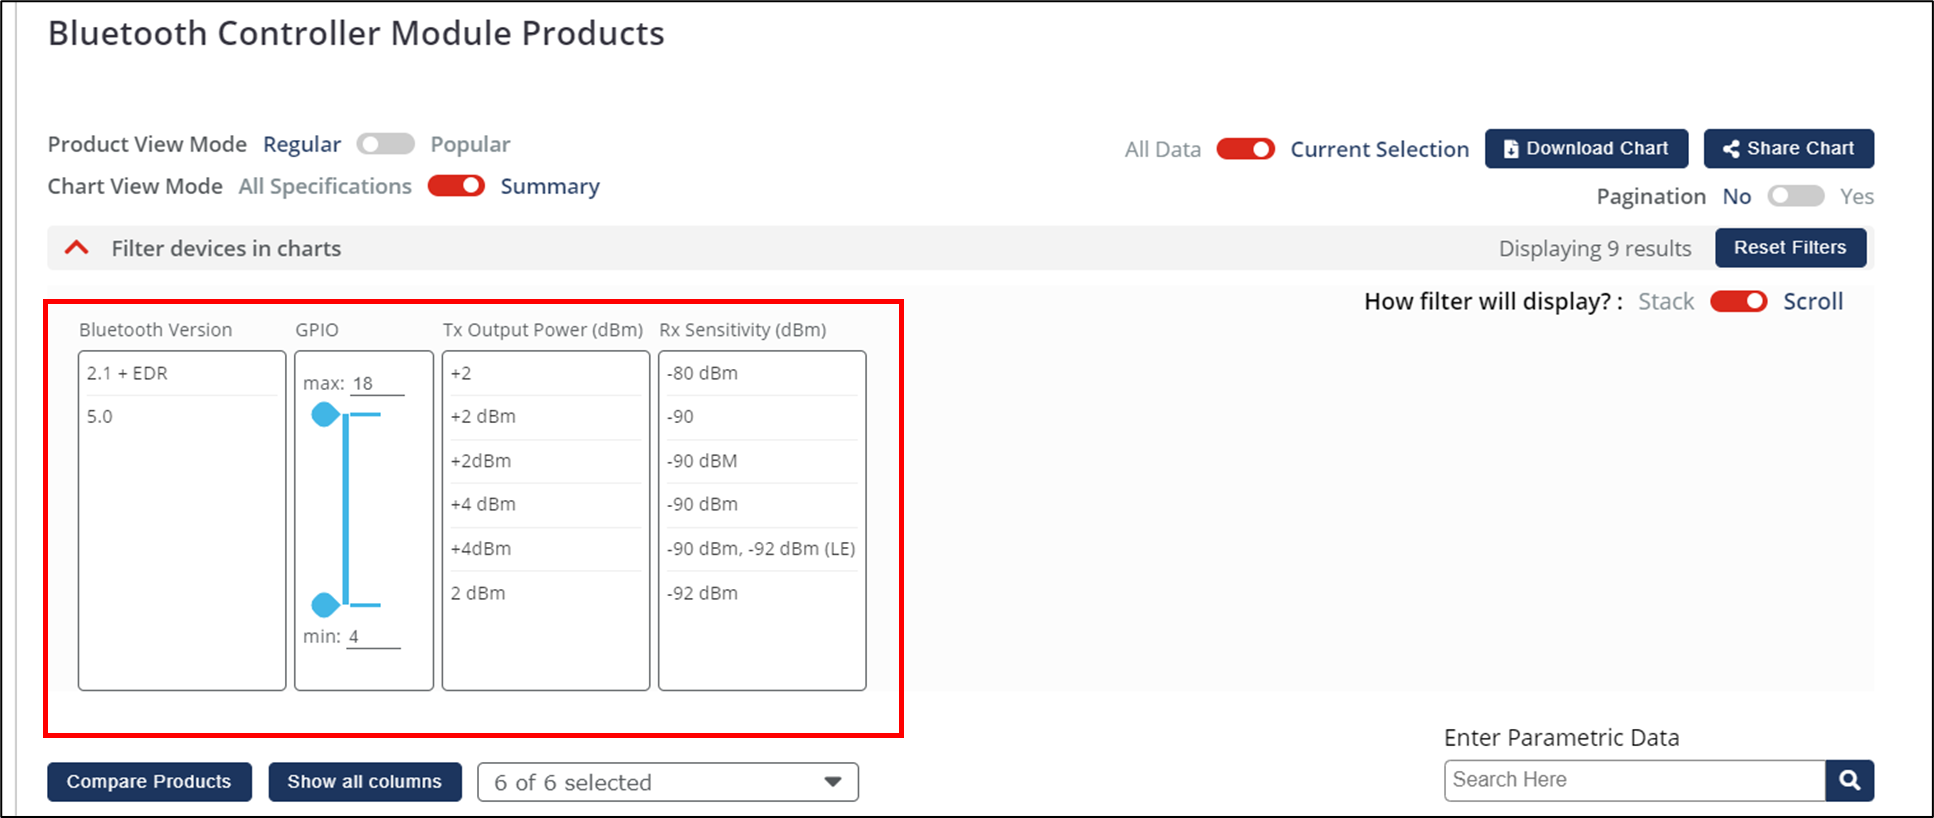Select Rx Sensitivity -90 option
Image resolution: width=1934 pixels, height=818 pixels.
coord(762,417)
